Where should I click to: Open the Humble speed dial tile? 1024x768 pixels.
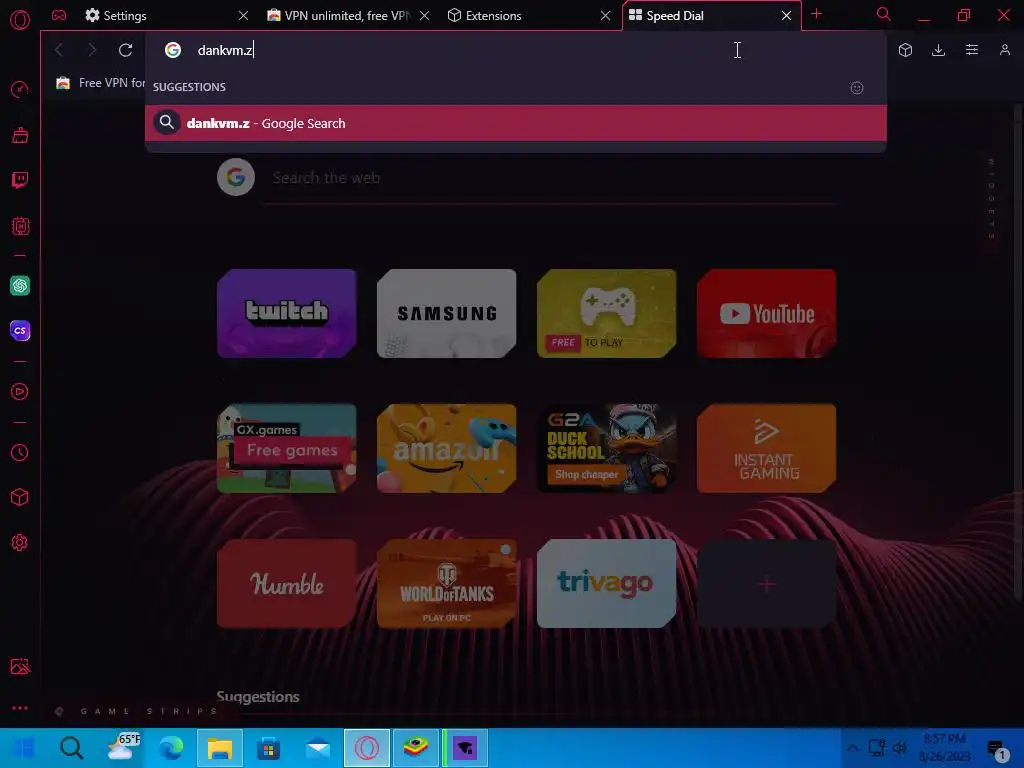tap(287, 583)
